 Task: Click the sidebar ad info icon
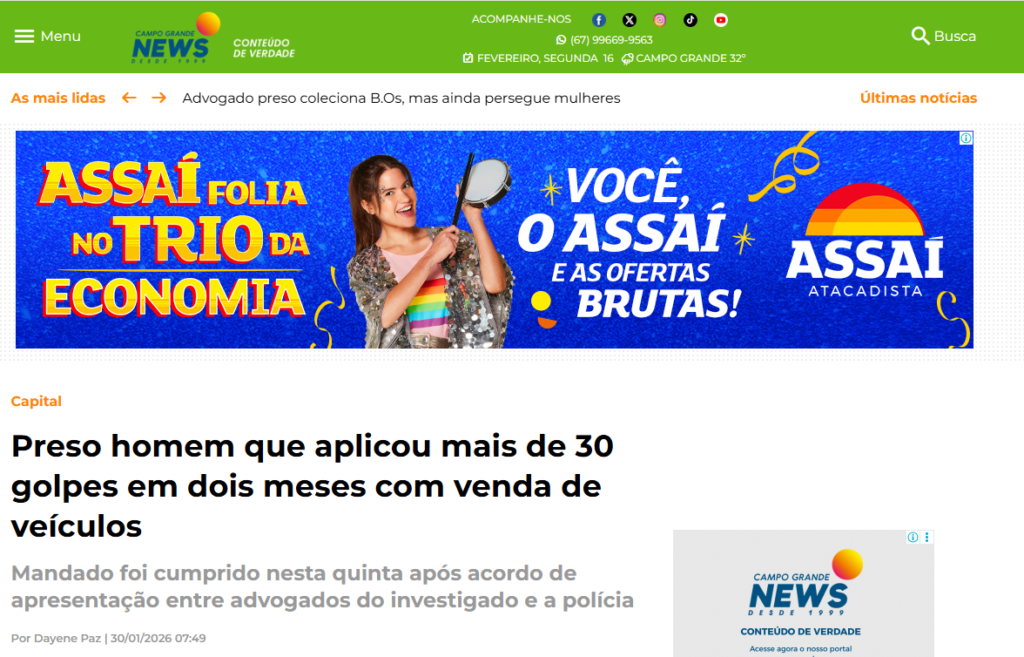pos(913,537)
